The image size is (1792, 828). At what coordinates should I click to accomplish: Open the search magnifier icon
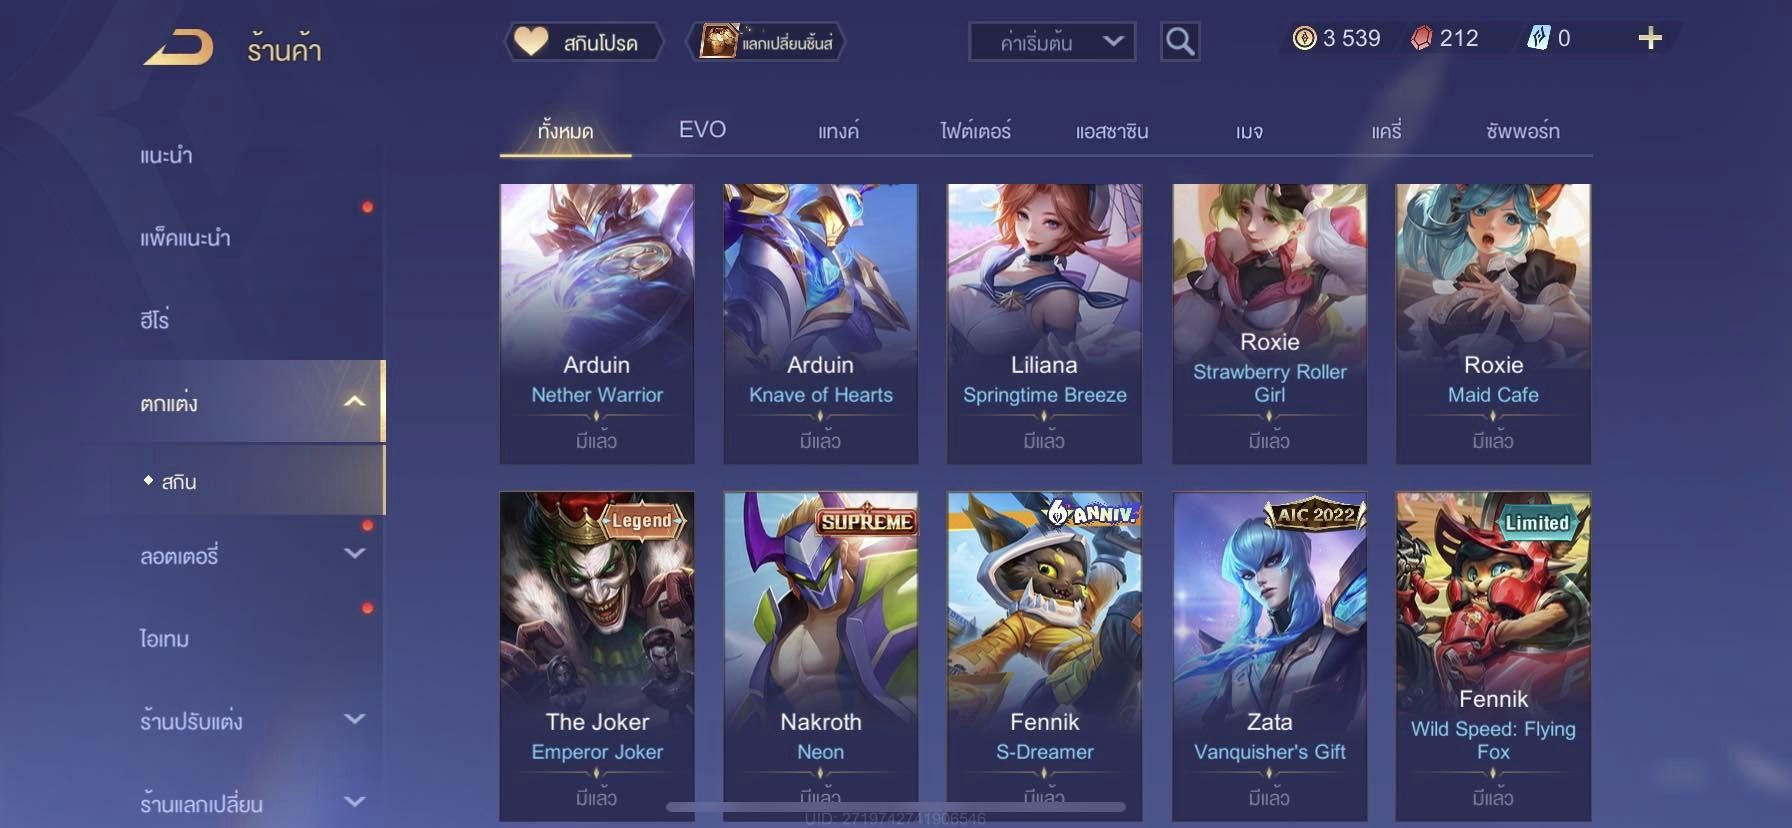[x=1180, y=42]
